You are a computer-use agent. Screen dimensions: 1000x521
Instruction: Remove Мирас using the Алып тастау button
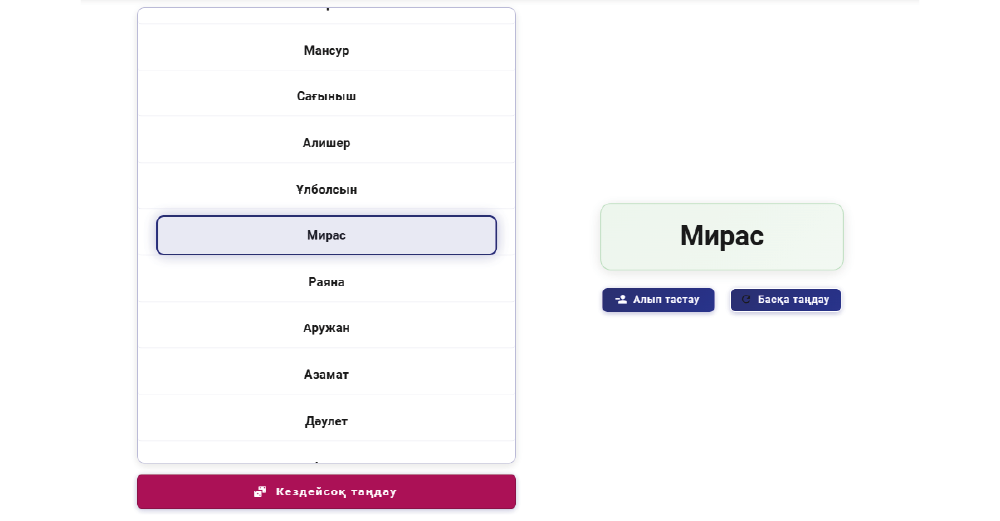point(658,300)
